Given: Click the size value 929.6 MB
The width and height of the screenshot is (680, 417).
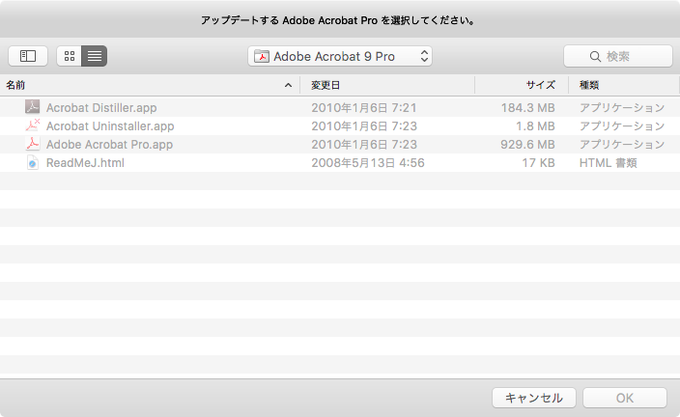Looking at the screenshot, I should pyautogui.click(x=528, y=144).
